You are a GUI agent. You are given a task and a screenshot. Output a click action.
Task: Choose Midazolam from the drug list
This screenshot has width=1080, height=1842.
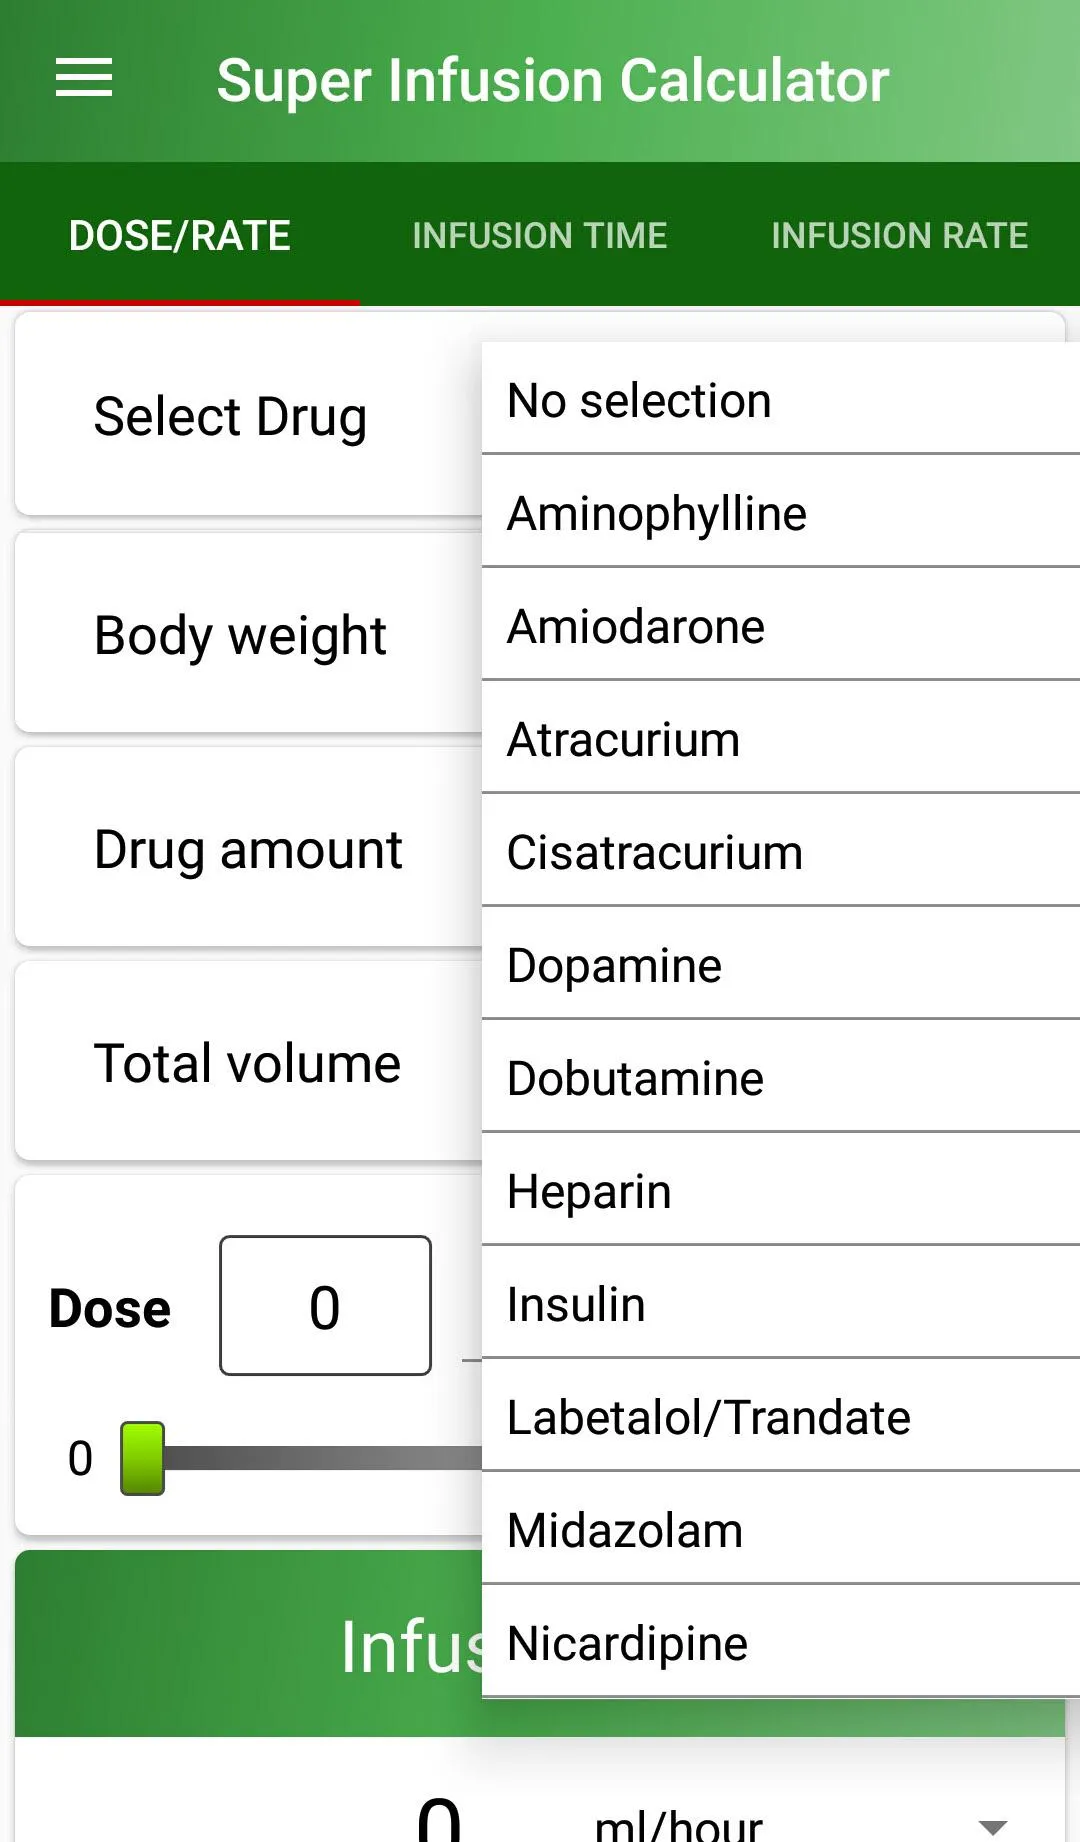(781, 1529)
